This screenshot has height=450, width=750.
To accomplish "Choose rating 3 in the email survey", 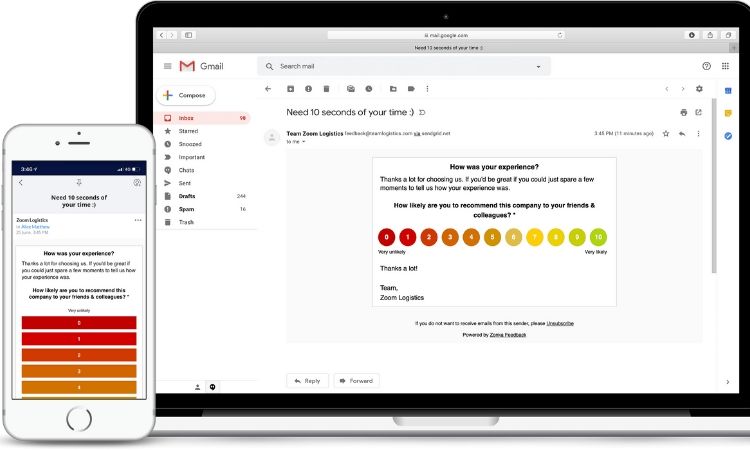I will tap(450, 237).
